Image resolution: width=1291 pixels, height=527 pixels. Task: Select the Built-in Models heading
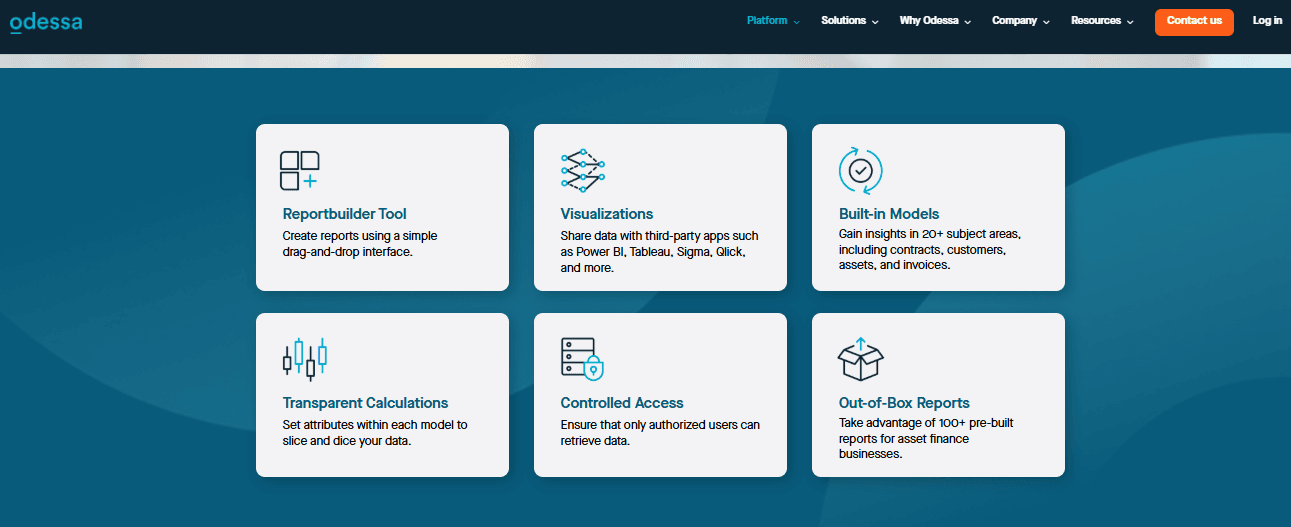click(889, 214)
